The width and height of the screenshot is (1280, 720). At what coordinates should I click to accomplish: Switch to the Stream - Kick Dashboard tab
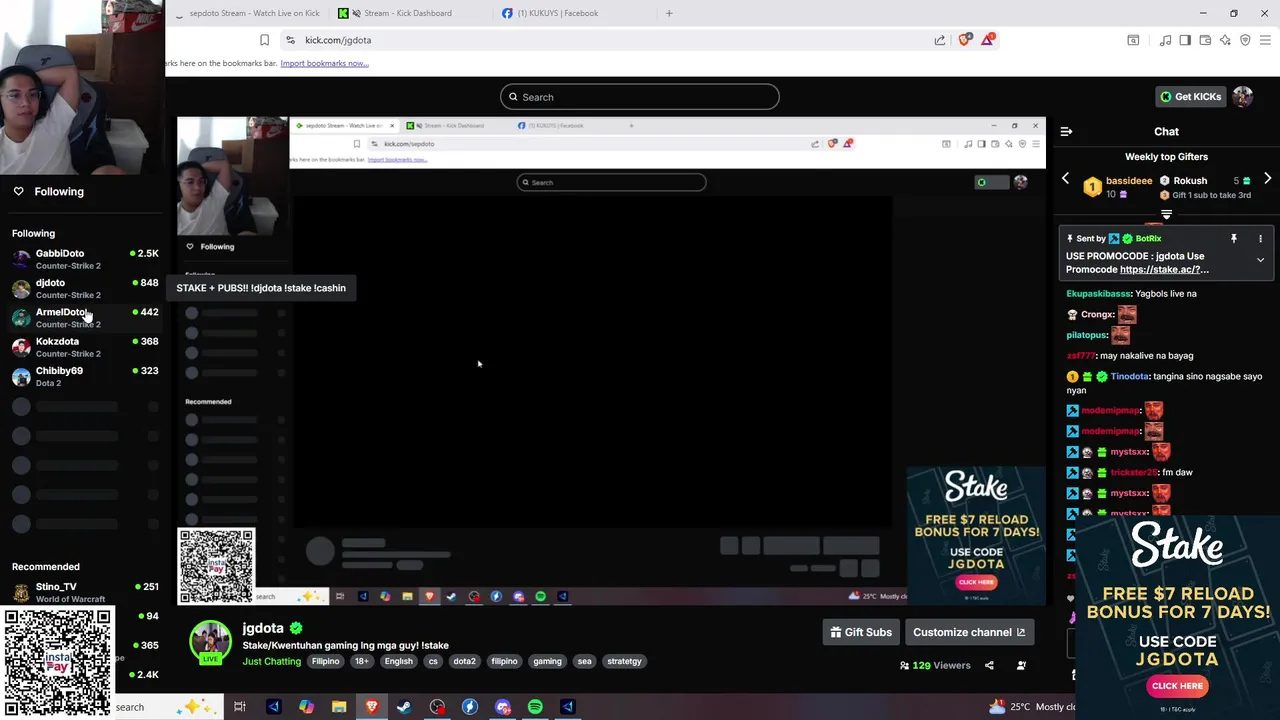coord(407,13)
